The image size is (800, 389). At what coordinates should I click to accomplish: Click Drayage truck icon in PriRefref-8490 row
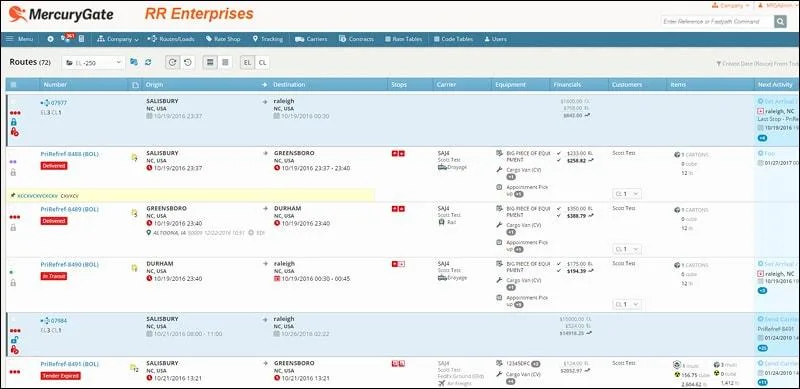442,278
